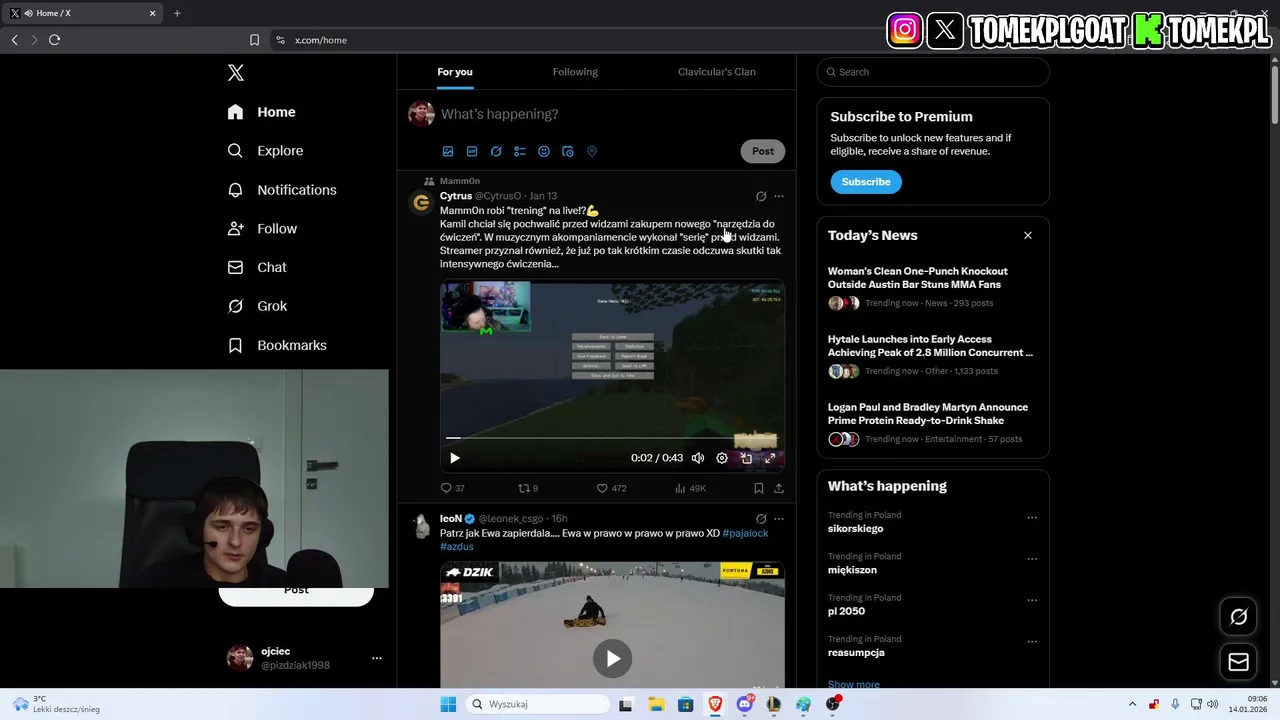Open Bookmarks in sidebar
The height and width of the screenshot is (720, 1280).
pyautogui.click(x=278, y=345)
